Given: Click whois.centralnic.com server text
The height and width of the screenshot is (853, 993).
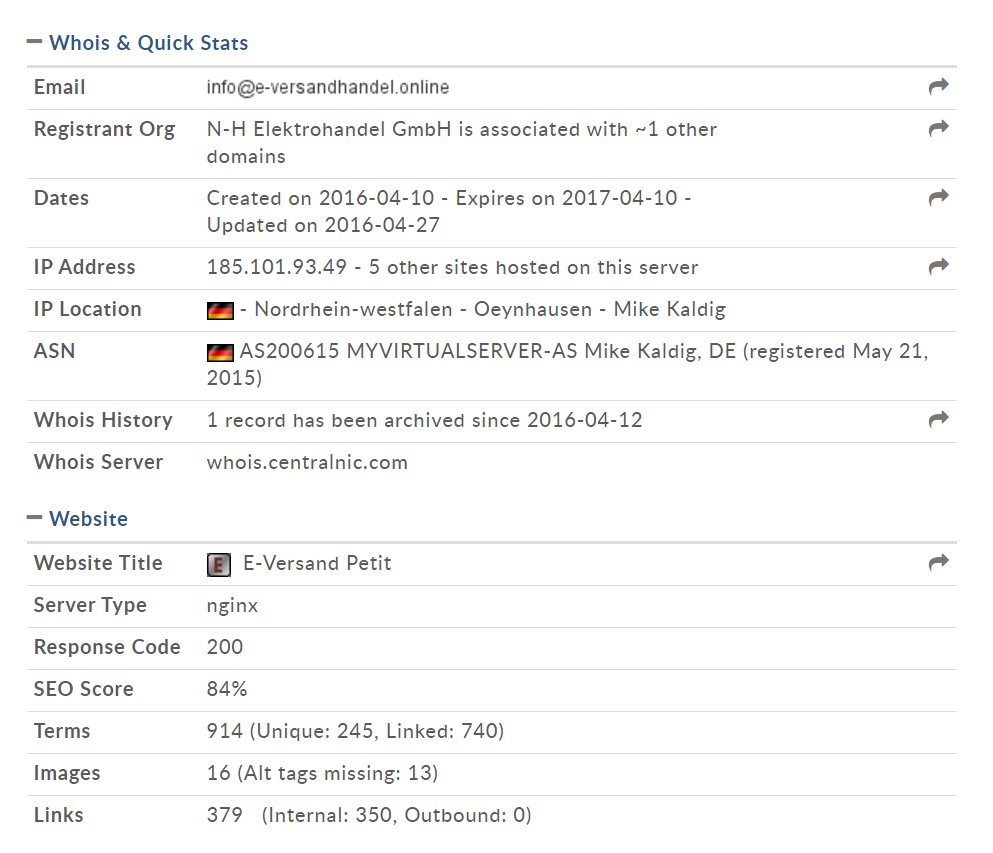Looking at the screenshot, I should (x=307, y=462).
